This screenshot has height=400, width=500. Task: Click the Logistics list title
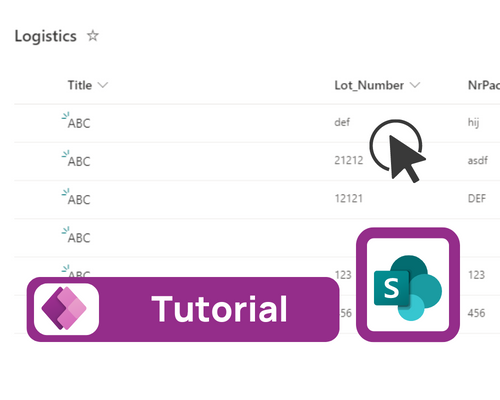46,36
